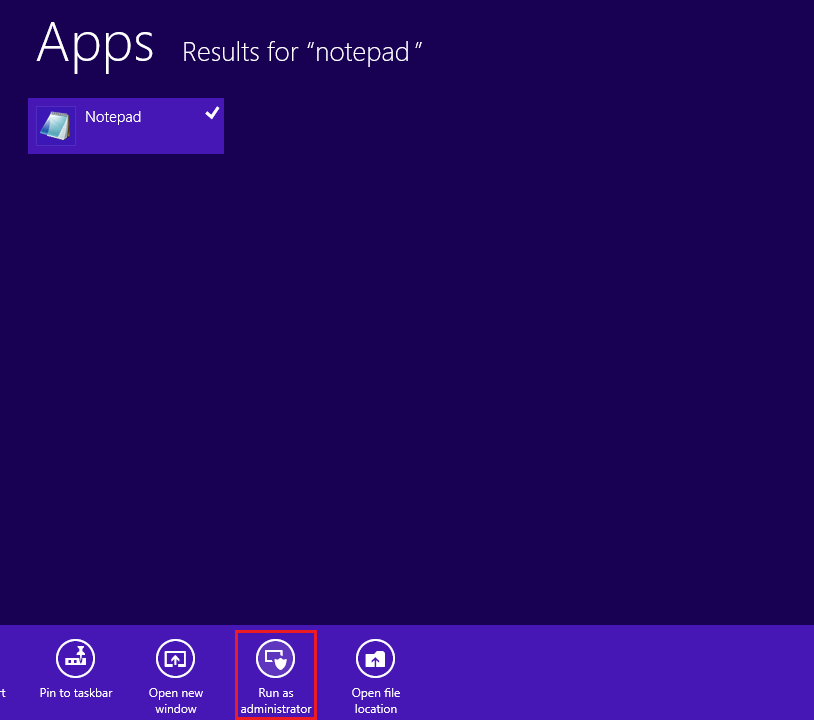The width and height of the screenshot is (814, 720).
Task: Uncheck the Notepad tile checkmark
Action: [x=212, y=112]
